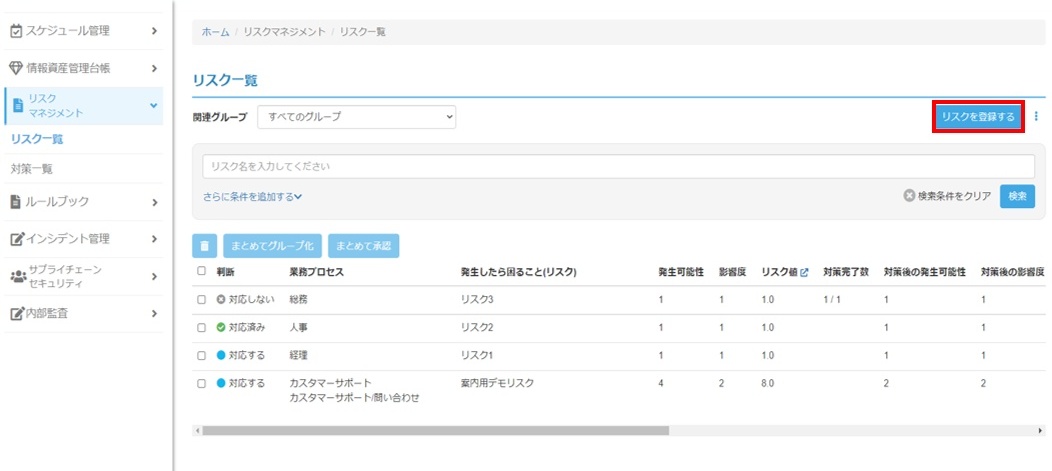
Task: Expand the スケジュール管理 chevron
Action: click(x=154, y=31)
